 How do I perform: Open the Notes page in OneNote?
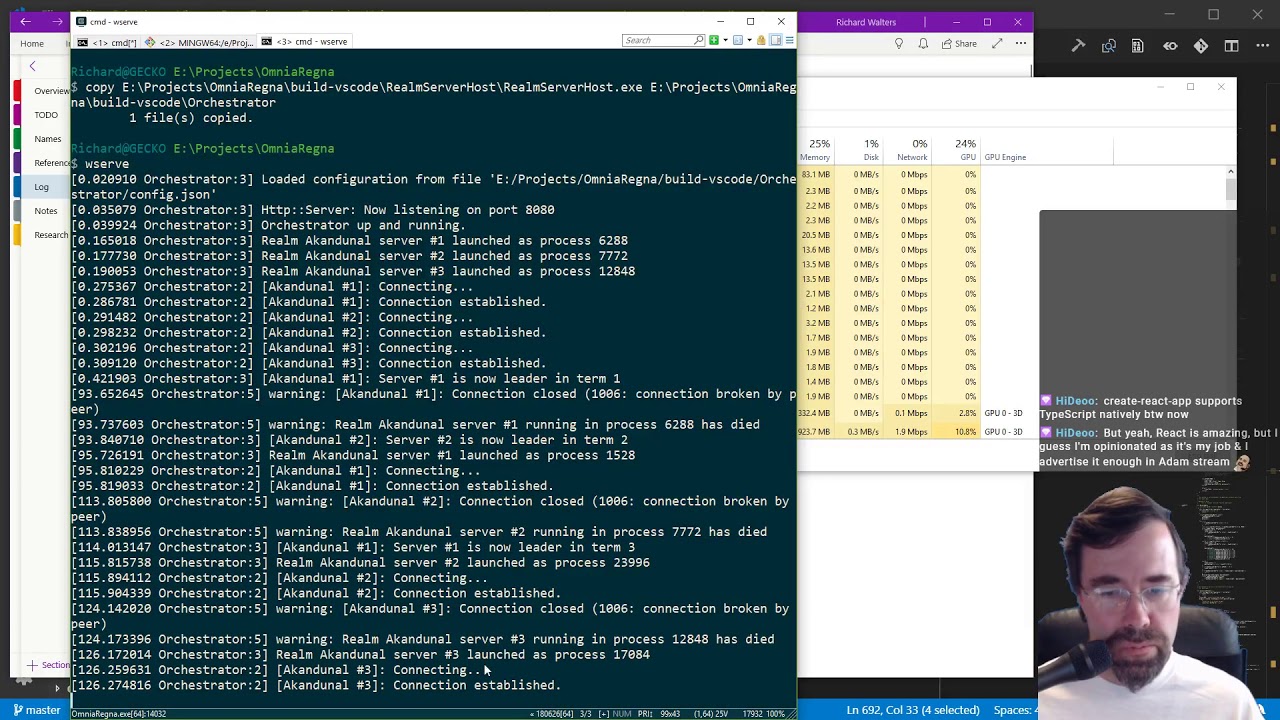coord(46,211)
